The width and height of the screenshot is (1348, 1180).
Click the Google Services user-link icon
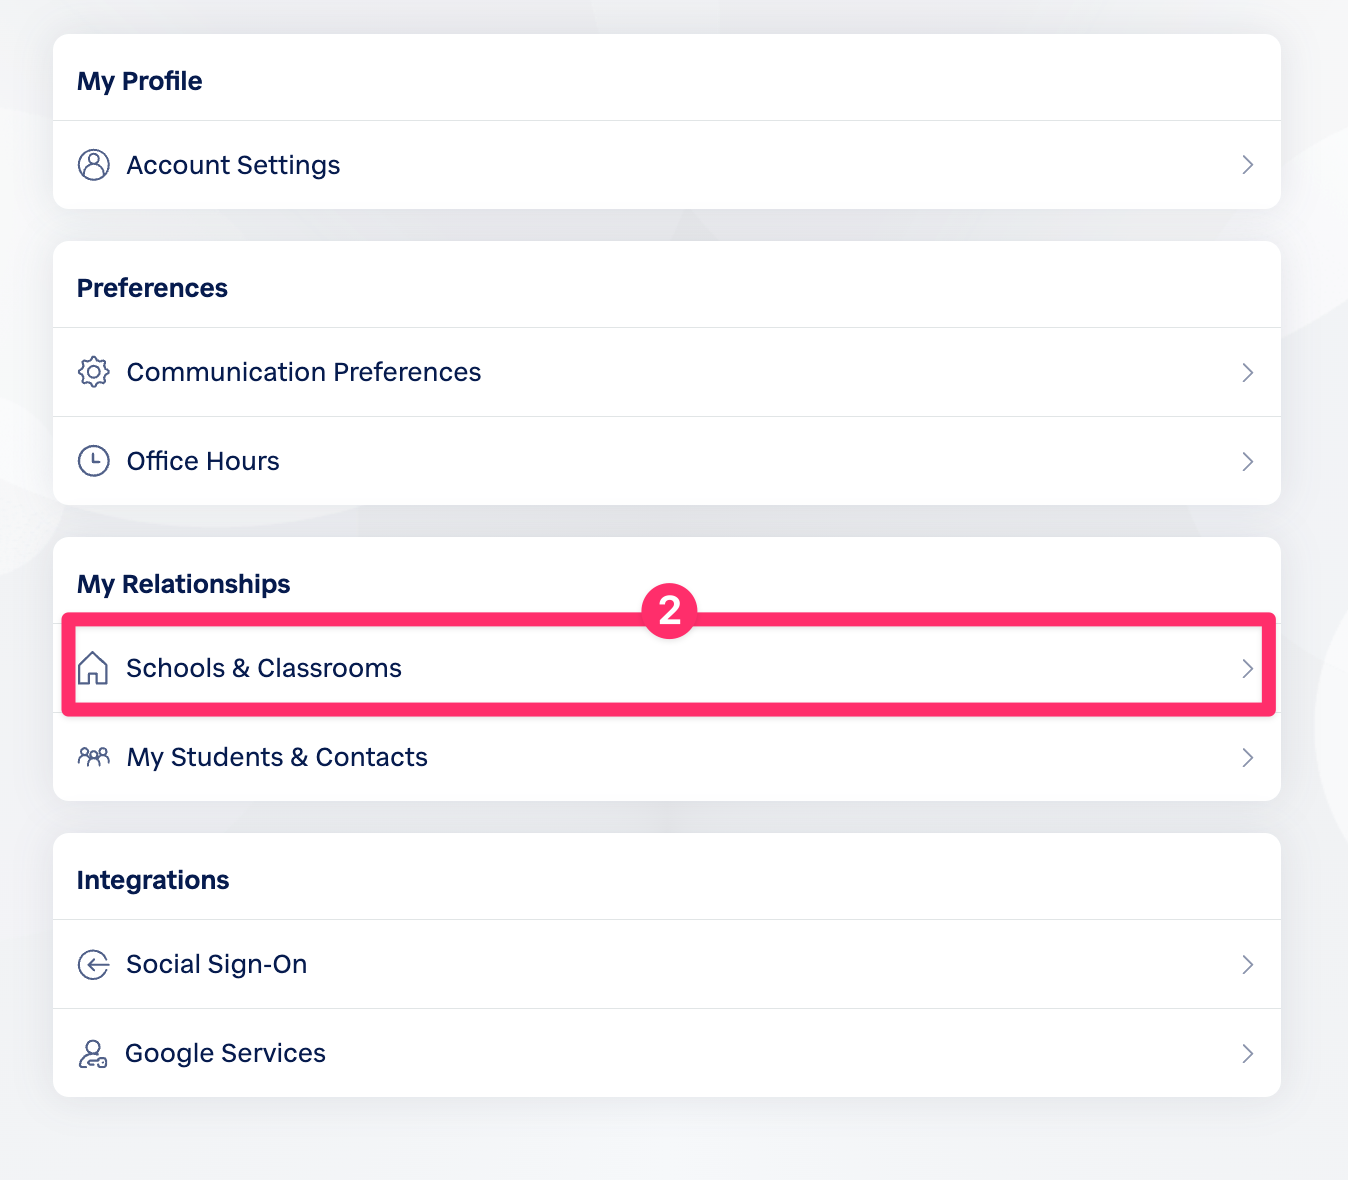point(93,1054)
